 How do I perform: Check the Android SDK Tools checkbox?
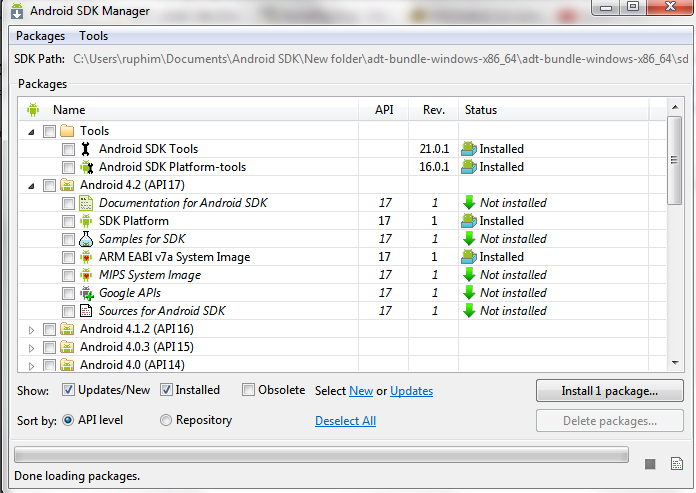68,149
